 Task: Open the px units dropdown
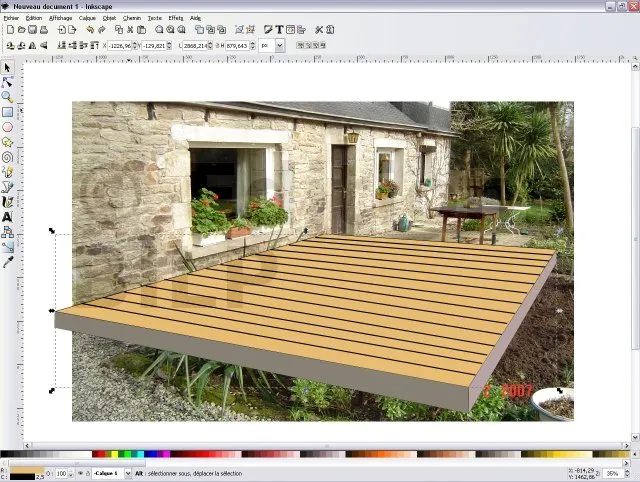272,45
